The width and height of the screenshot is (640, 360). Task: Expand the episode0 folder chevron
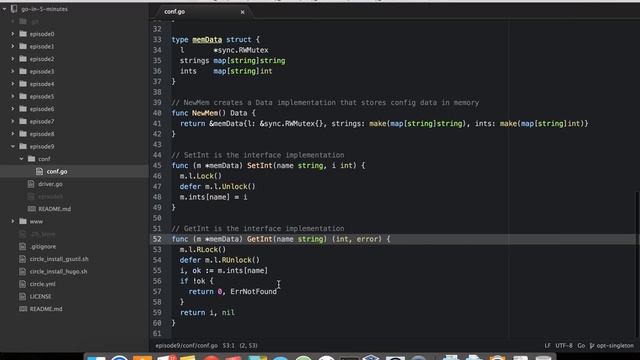coord(13,34)
